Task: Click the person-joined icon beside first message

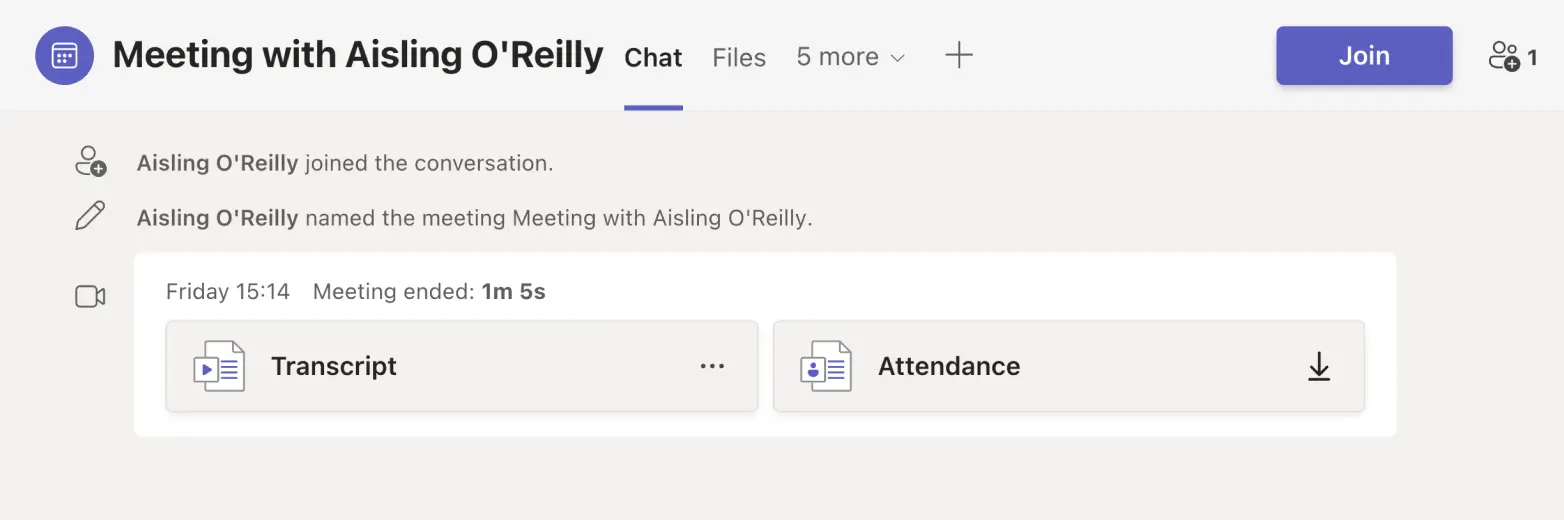Action: [90, 162]
